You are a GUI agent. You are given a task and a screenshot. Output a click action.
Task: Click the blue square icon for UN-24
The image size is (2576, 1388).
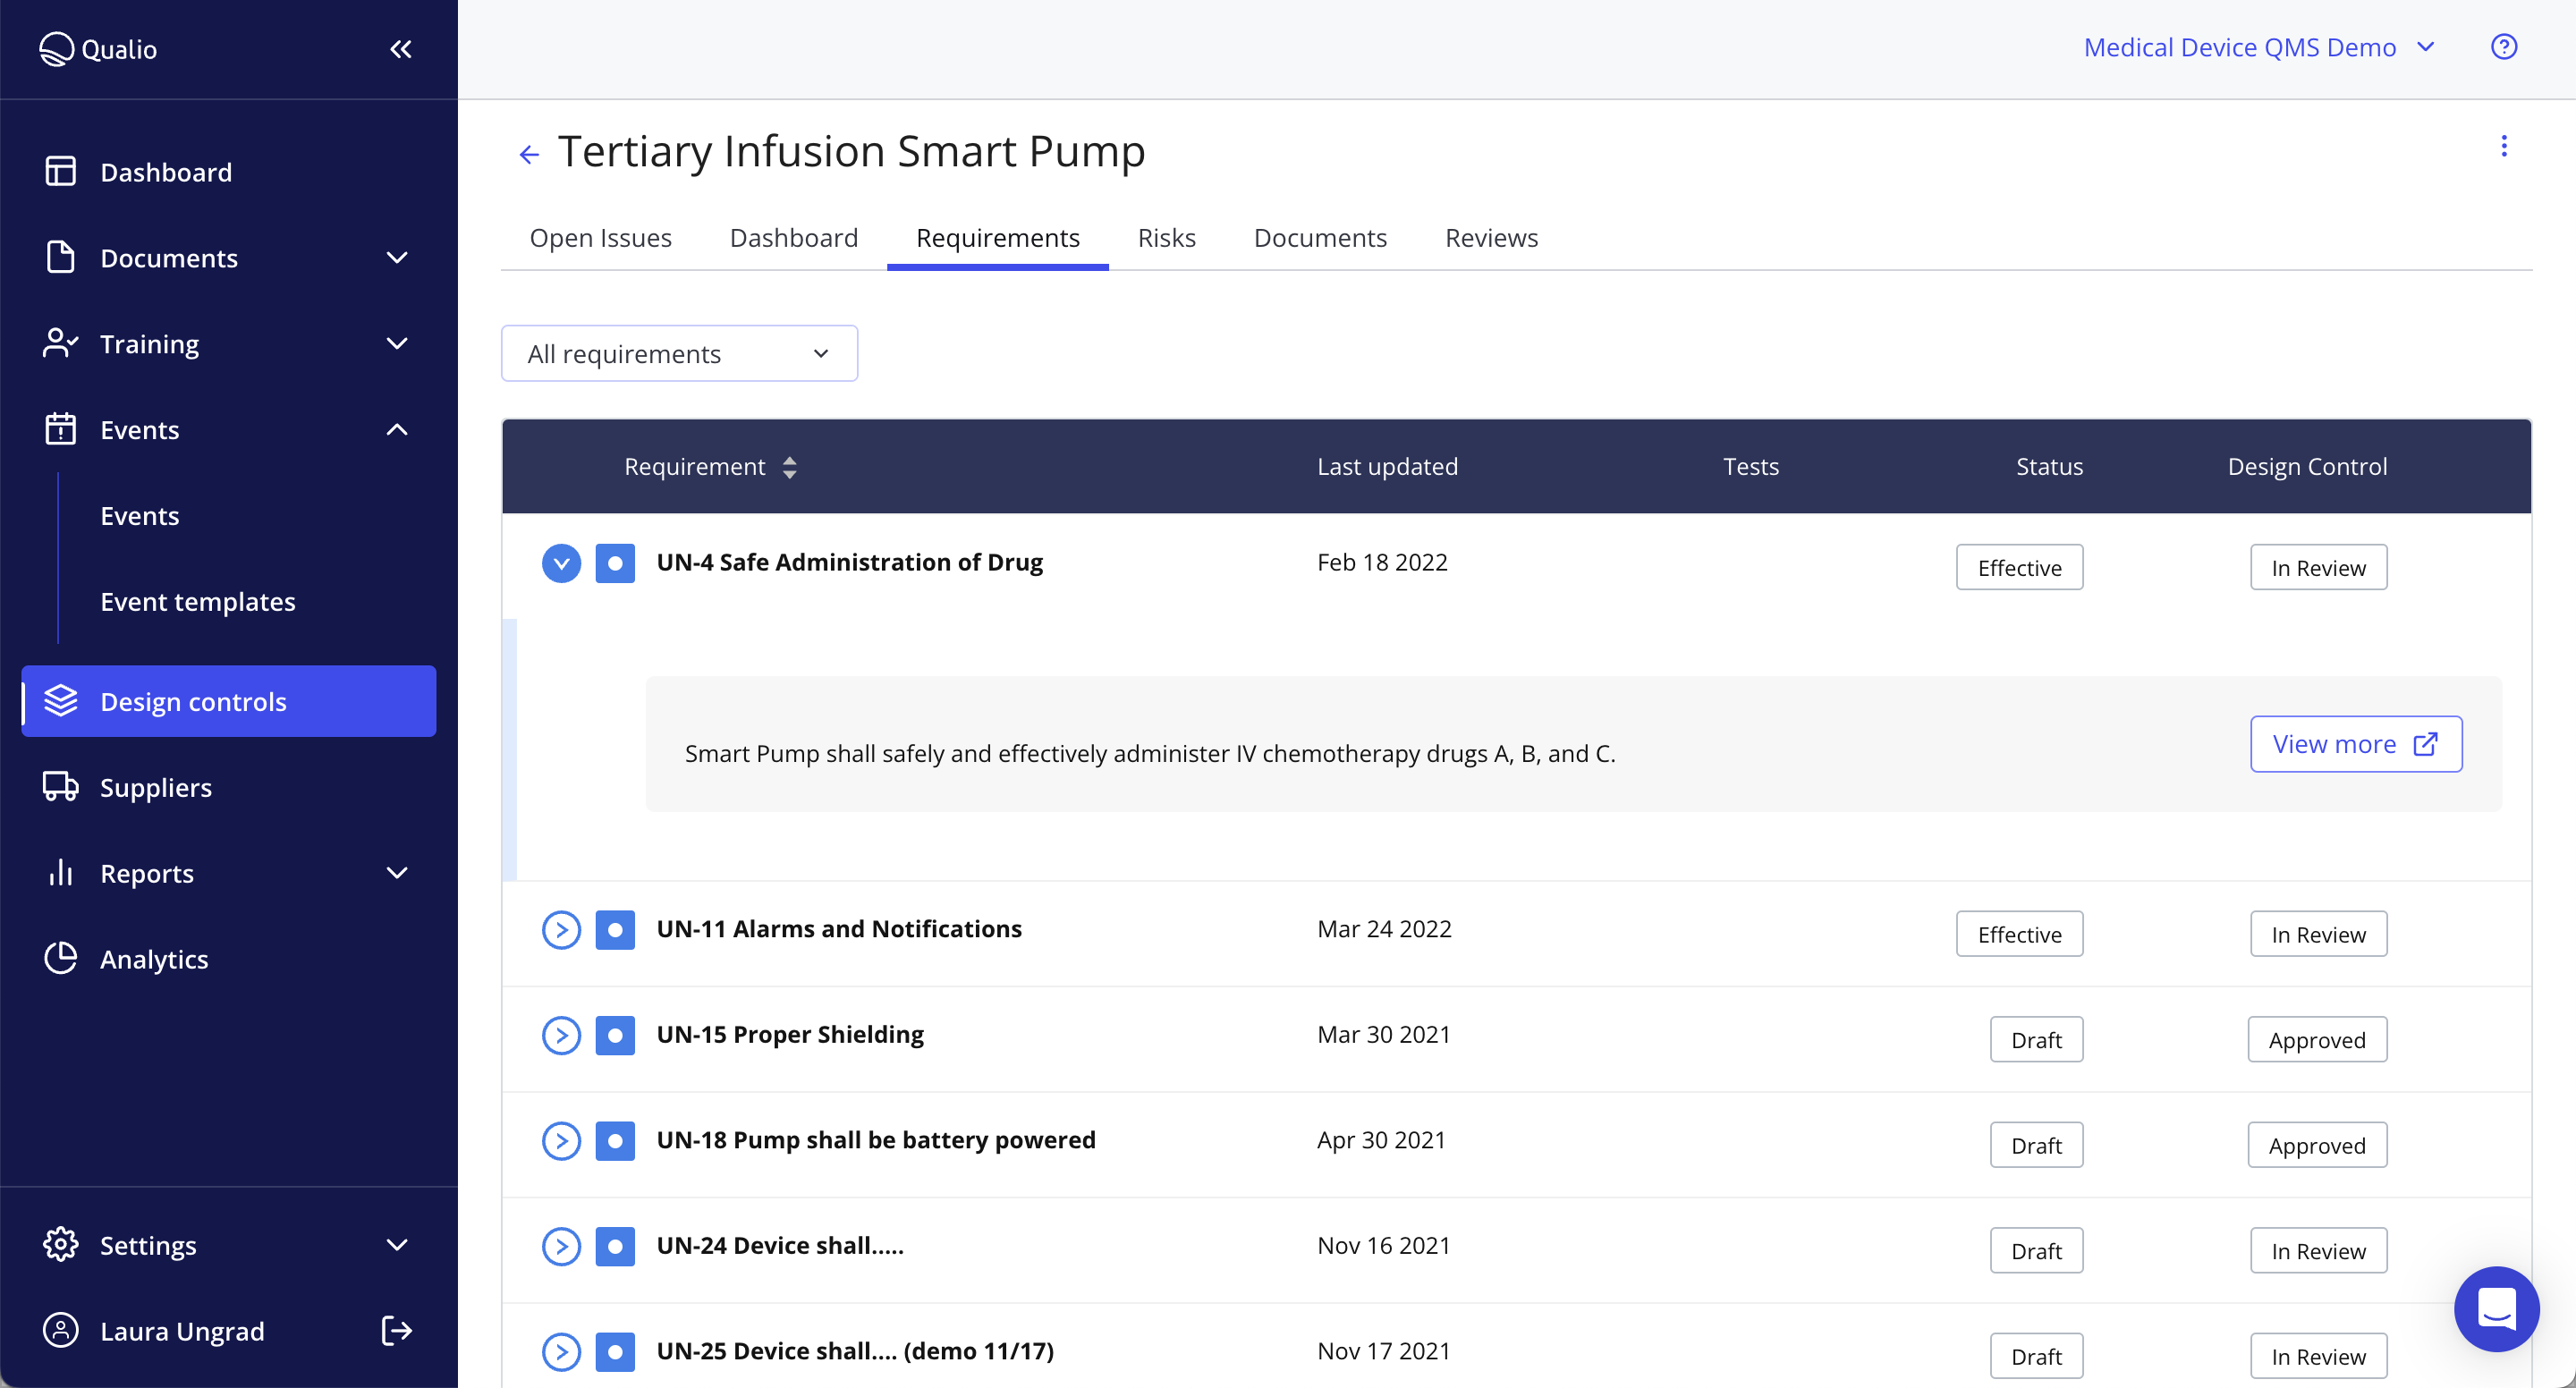(x=615, y=1246)
